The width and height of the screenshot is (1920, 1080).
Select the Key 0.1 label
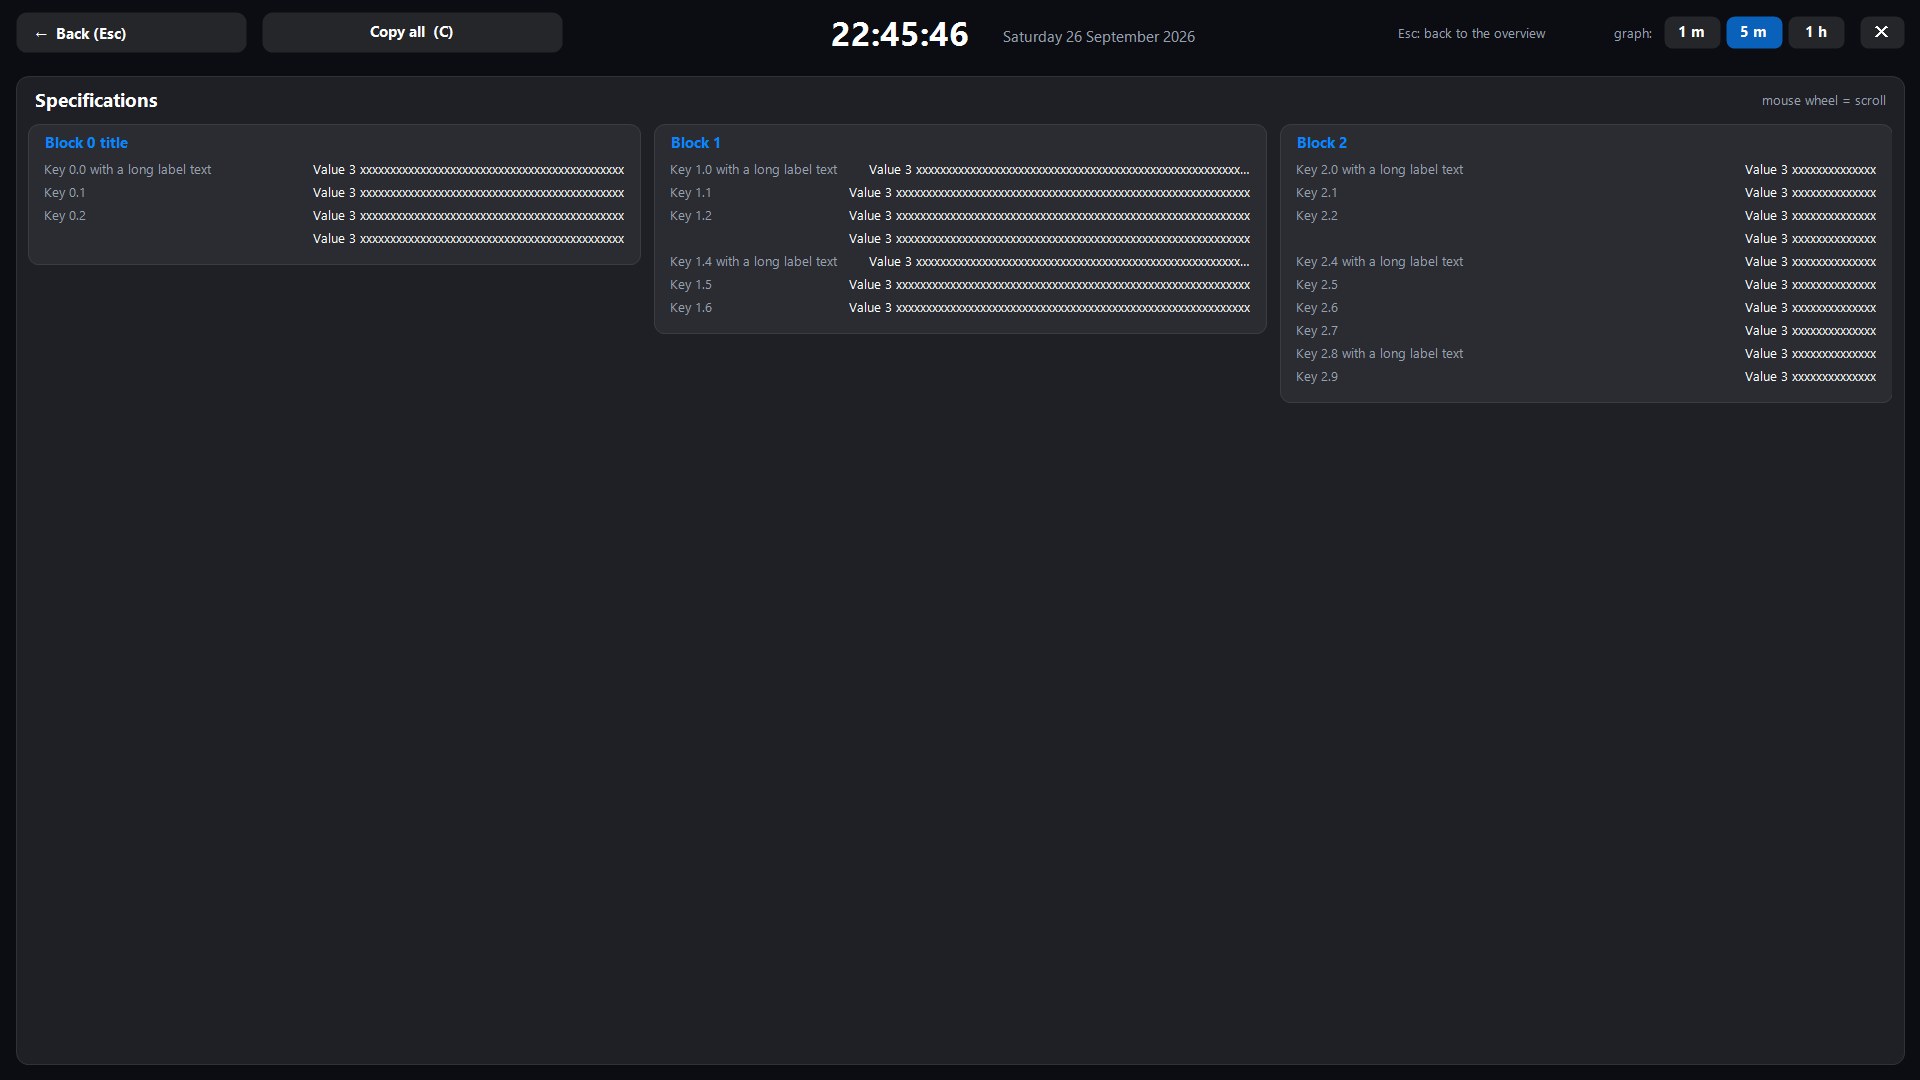[65, 193]
